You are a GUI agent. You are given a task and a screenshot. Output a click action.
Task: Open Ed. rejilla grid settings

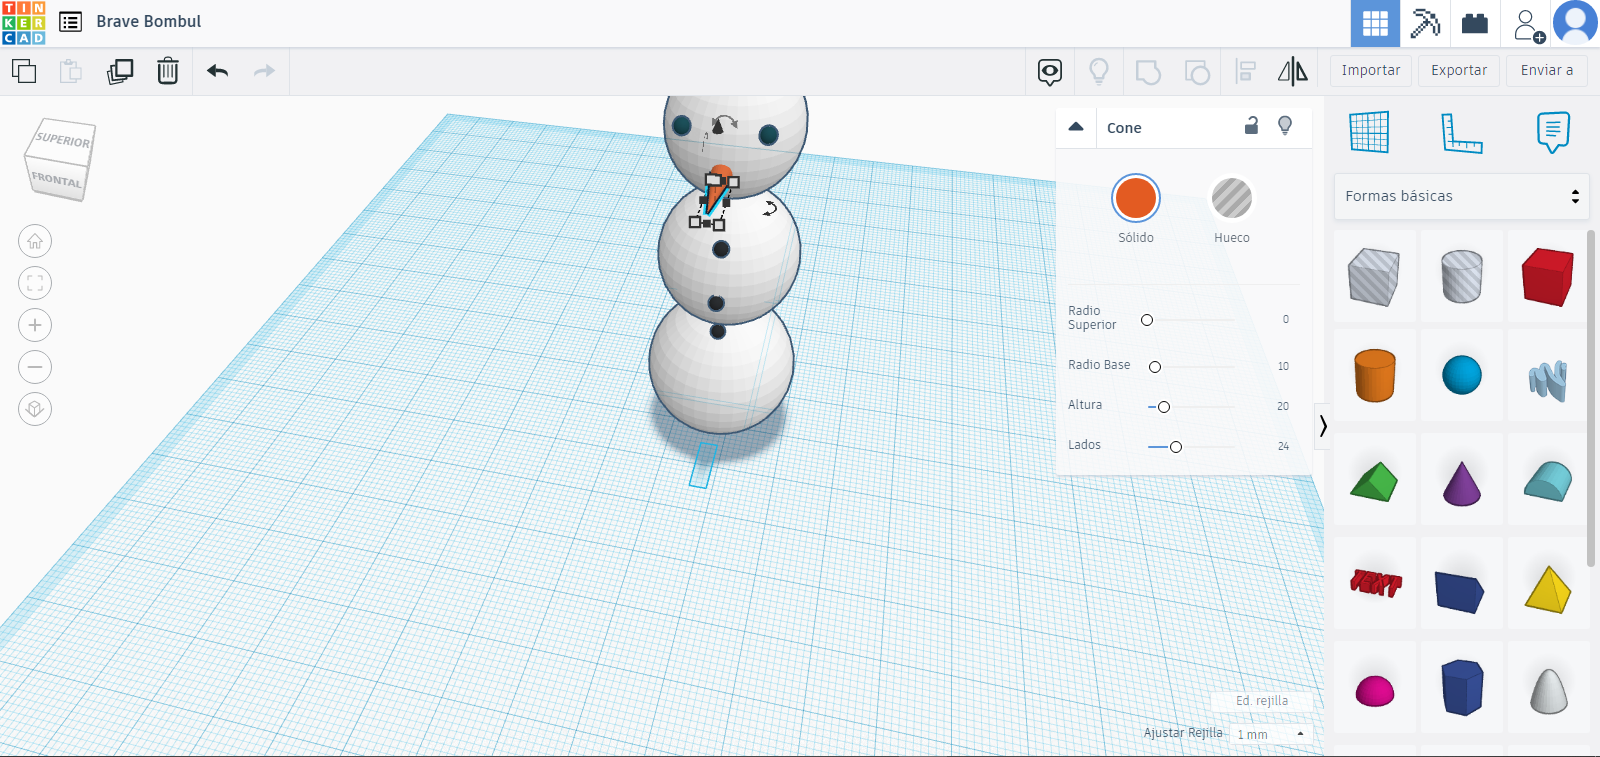[x=1262, y=701]
